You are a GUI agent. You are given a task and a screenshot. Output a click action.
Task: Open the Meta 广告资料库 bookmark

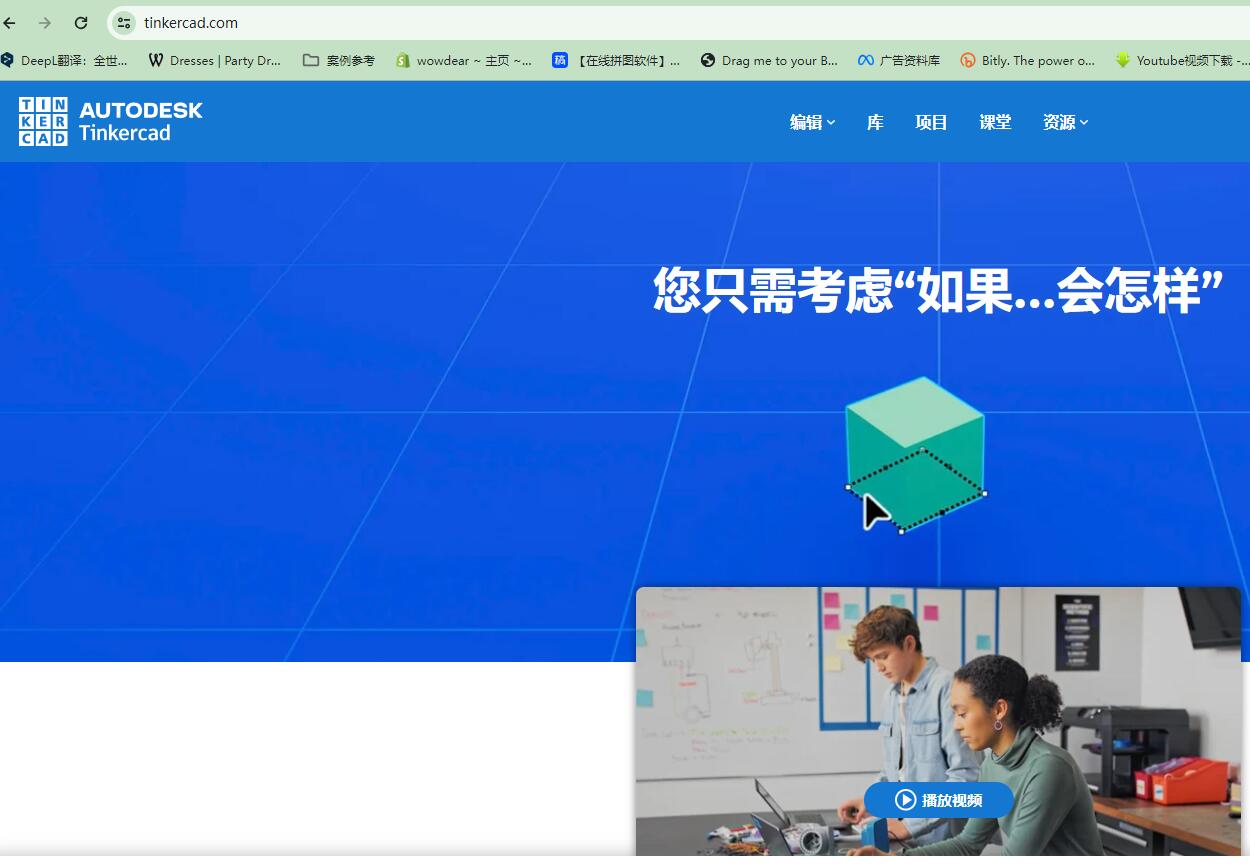(898, 61)
